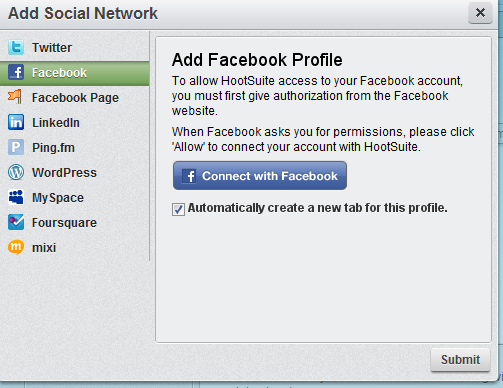Click the LinkedIn logo icon
Viewport: 503px width, 388px height.
pos(16,122)
